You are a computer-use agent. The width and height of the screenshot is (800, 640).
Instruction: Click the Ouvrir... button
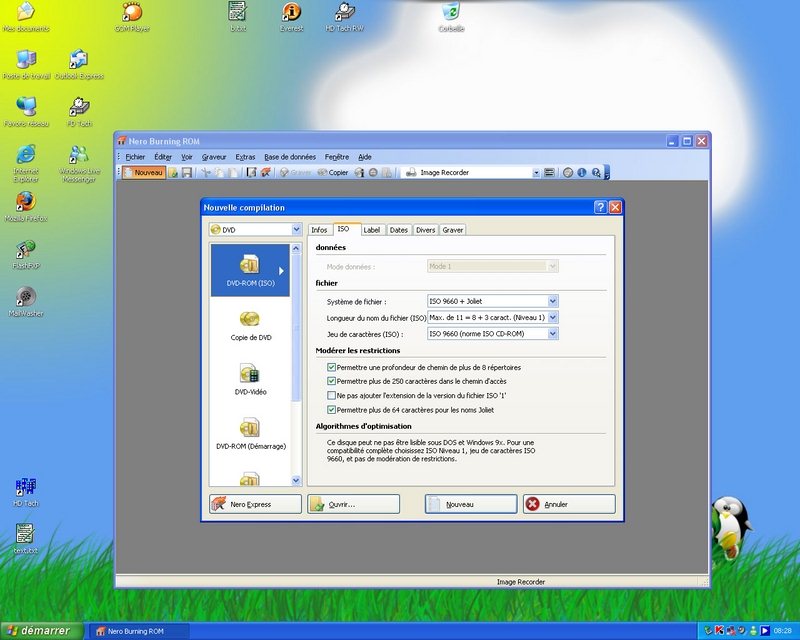click(x=354, y=504)
